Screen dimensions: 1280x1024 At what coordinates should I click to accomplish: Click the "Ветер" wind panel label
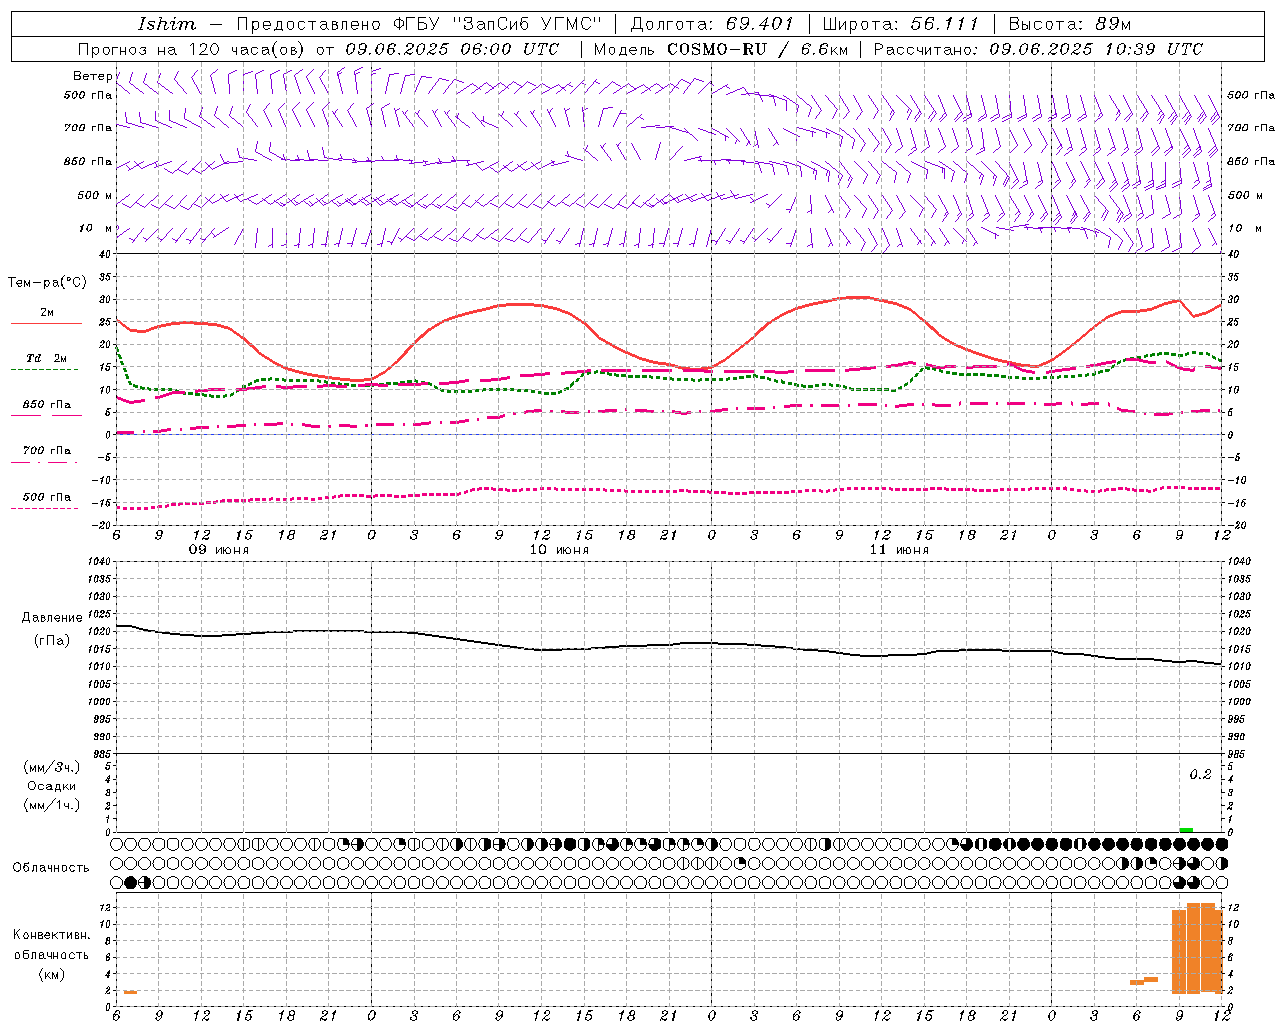pyautogui.click(x=92, y=76)
